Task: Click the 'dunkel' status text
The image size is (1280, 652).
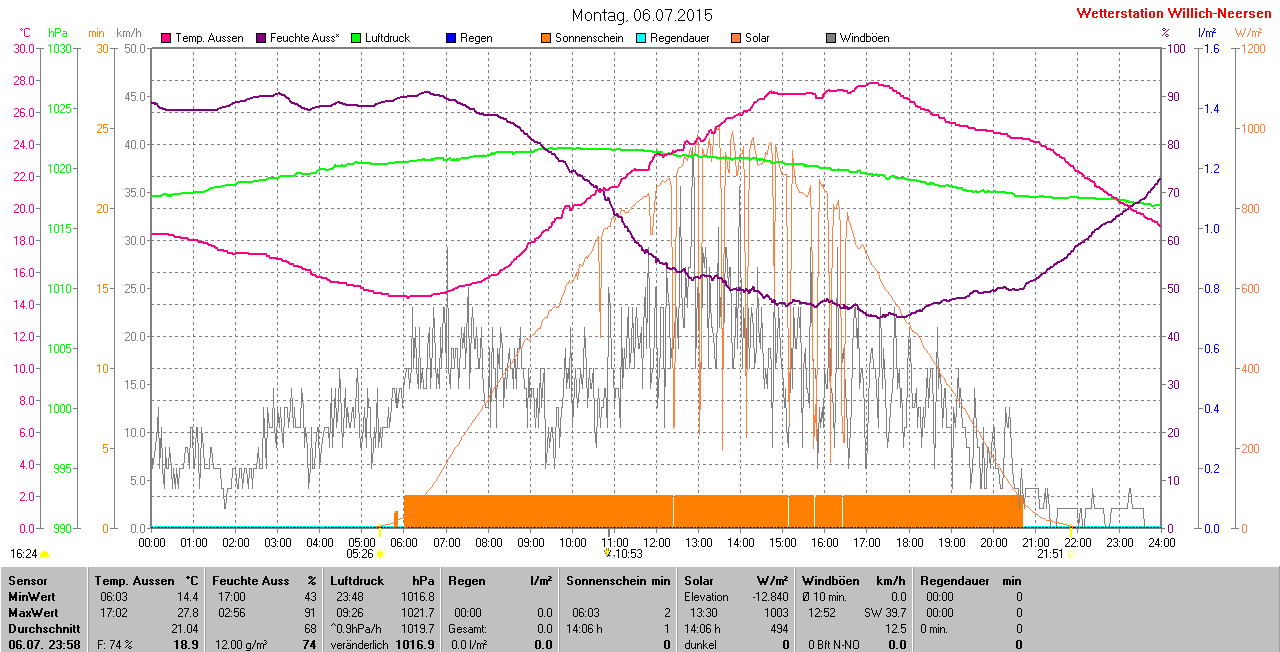Action: coord(700,644)
